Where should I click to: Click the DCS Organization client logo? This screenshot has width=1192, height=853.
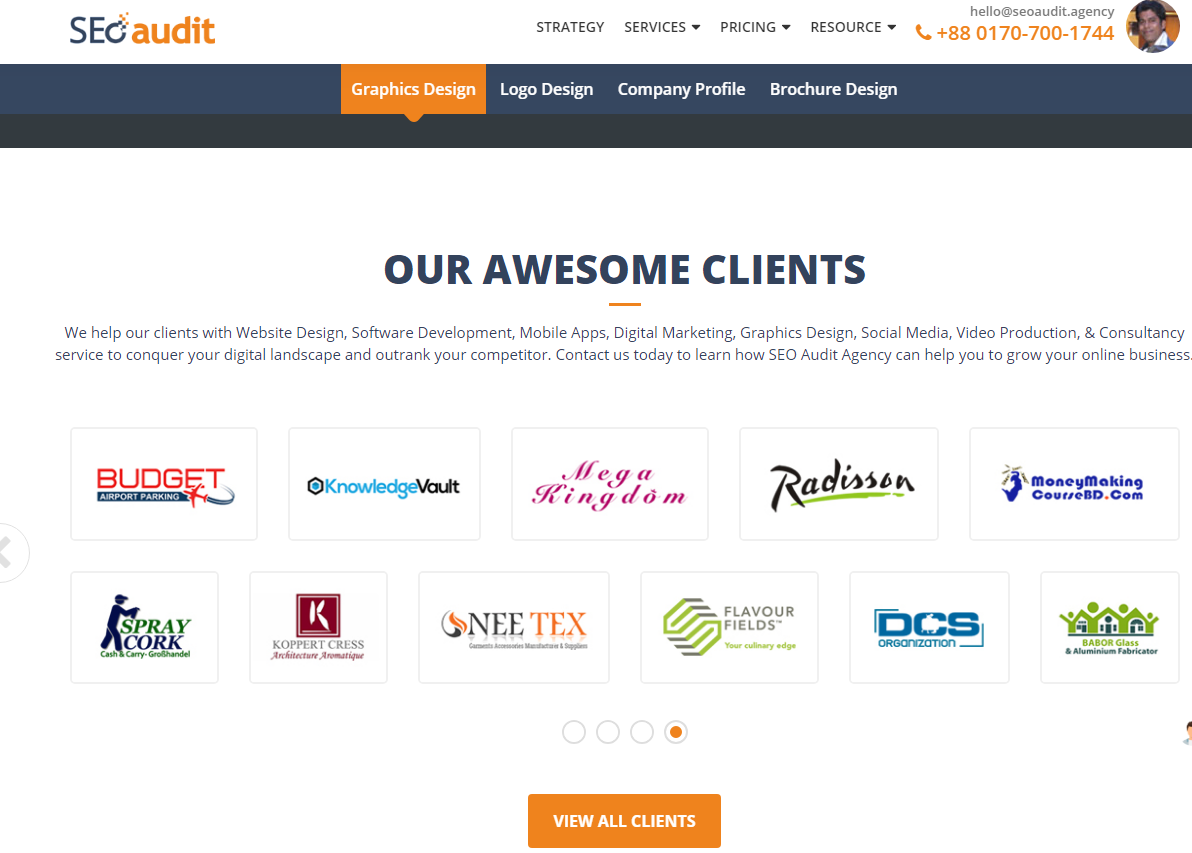coord(929,627)
